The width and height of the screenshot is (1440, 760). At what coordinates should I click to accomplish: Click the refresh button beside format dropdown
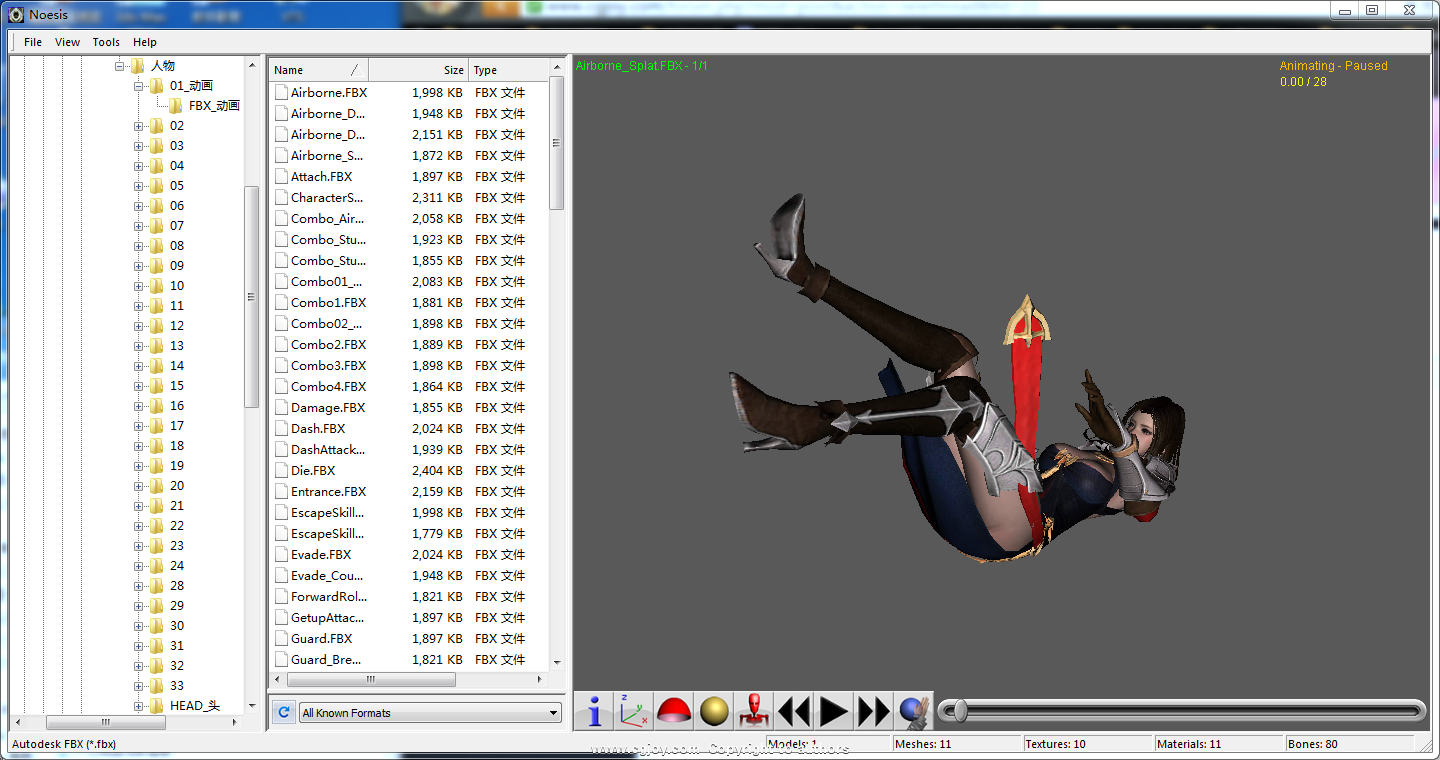284,712
